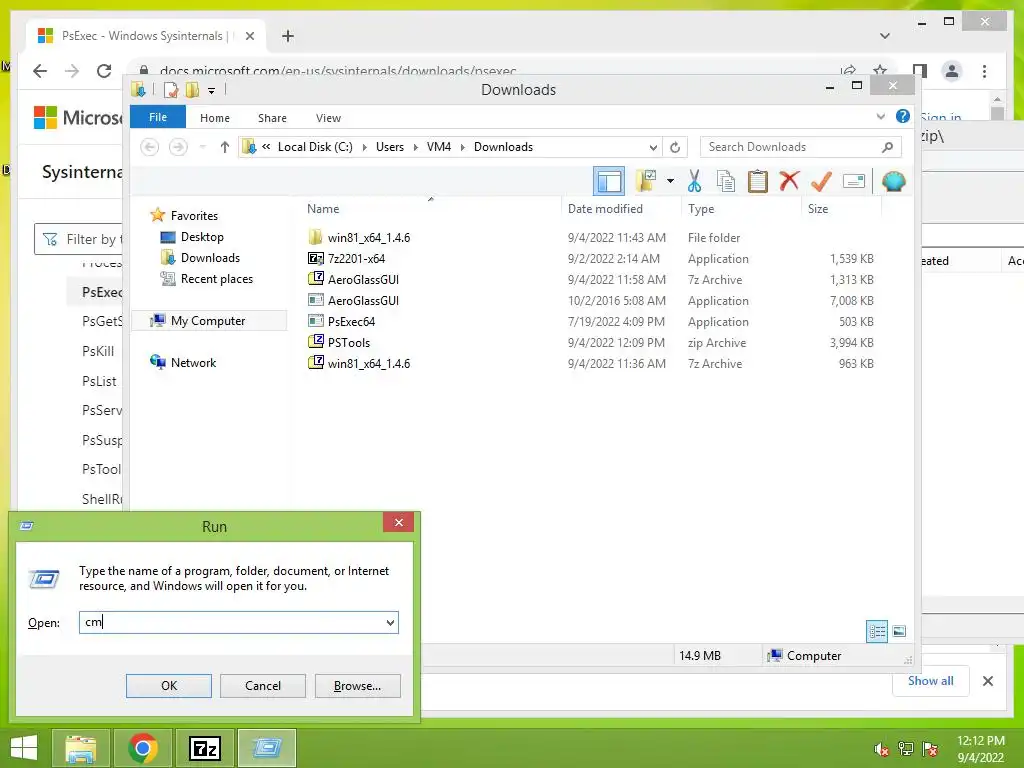Click OK in Run dialog

(x=168, y=686)
